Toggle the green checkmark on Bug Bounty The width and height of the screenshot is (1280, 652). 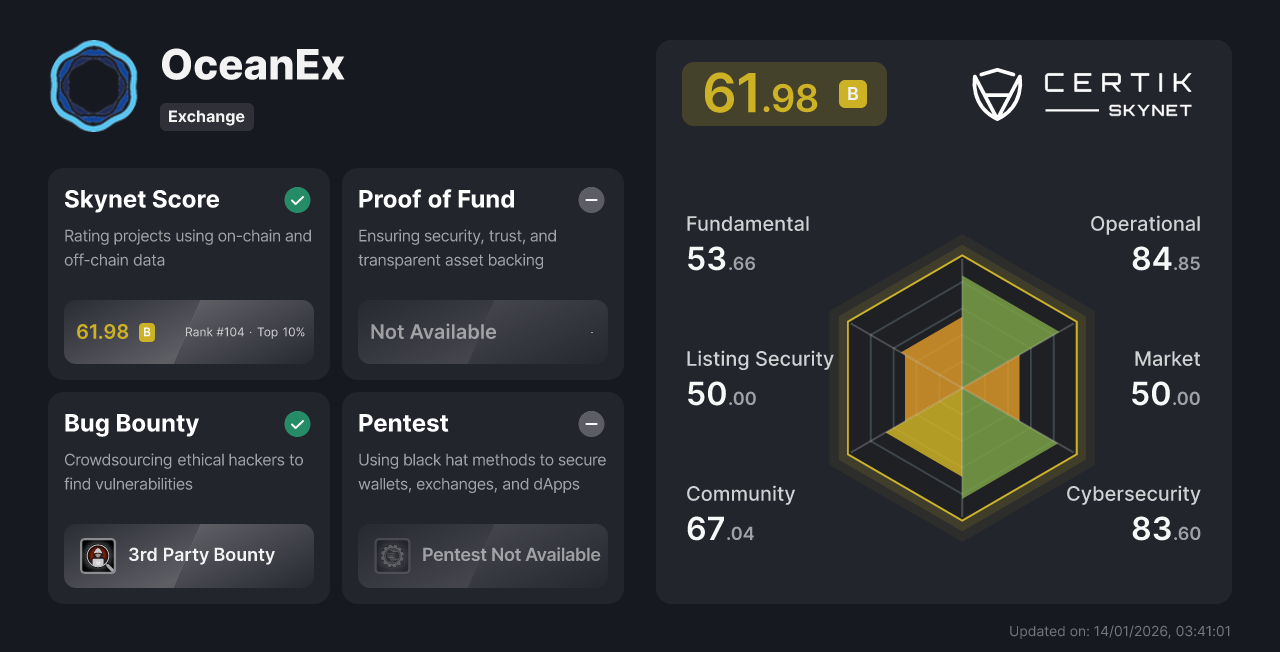pyautogui.click(x=297, y=424)
